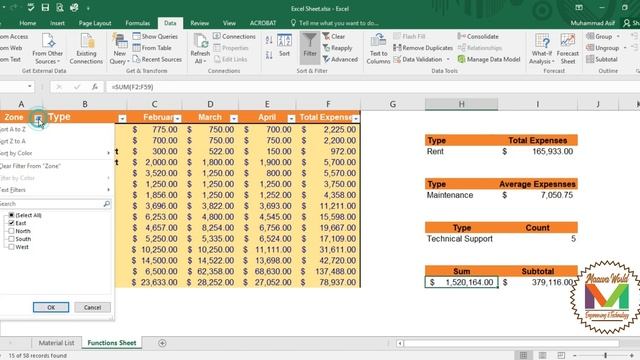640x360 pixels.
Task: Click the Show Queries command
Action: (x=155, y=36)
